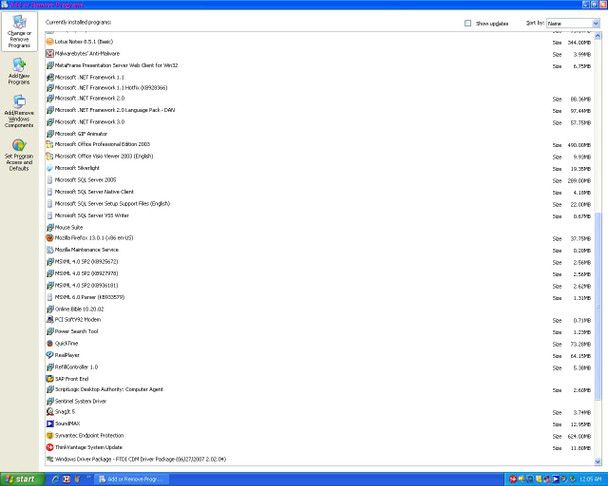
Task: Open Set Program Access and Defaults
Action: click(19, 155)
